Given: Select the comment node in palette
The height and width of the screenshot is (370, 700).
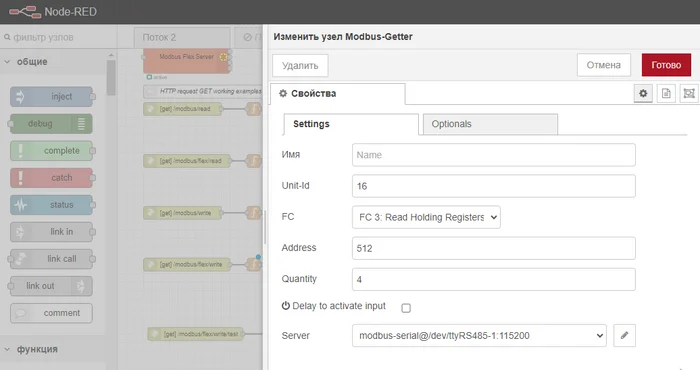Looking at the screenshot, I should tap(51, 313).
